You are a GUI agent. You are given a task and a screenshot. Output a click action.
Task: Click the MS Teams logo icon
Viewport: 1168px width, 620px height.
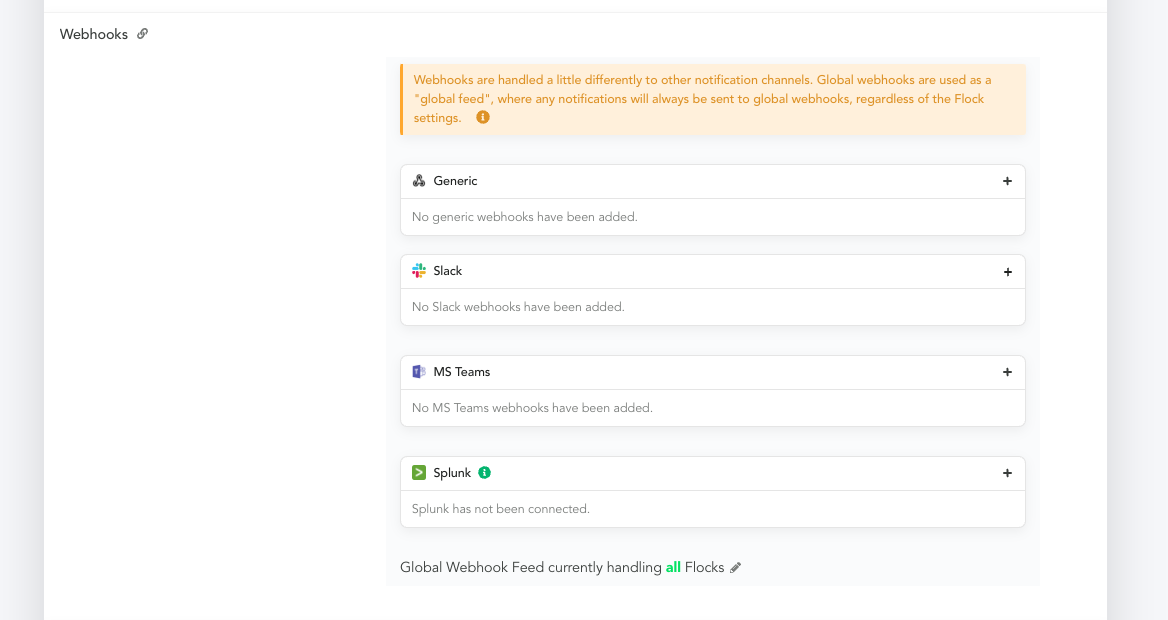point(419,371)
